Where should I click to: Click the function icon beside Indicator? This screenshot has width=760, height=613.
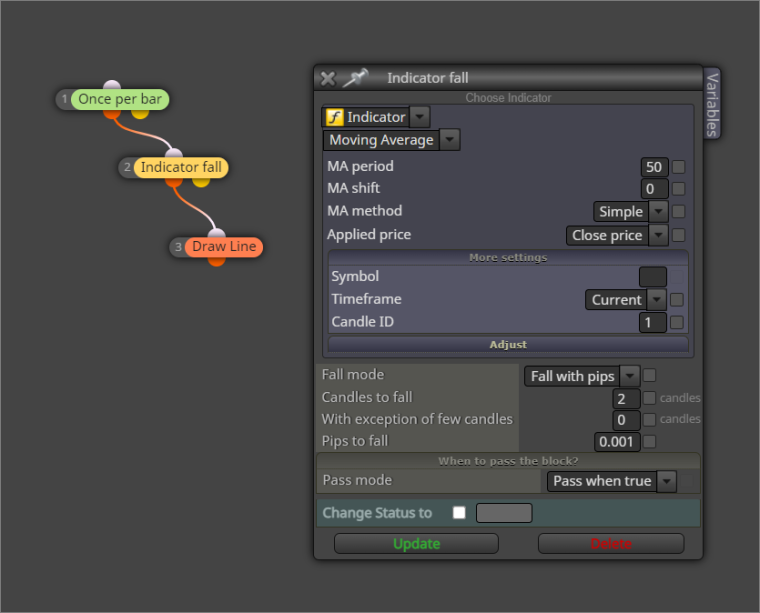pos(334,117)
